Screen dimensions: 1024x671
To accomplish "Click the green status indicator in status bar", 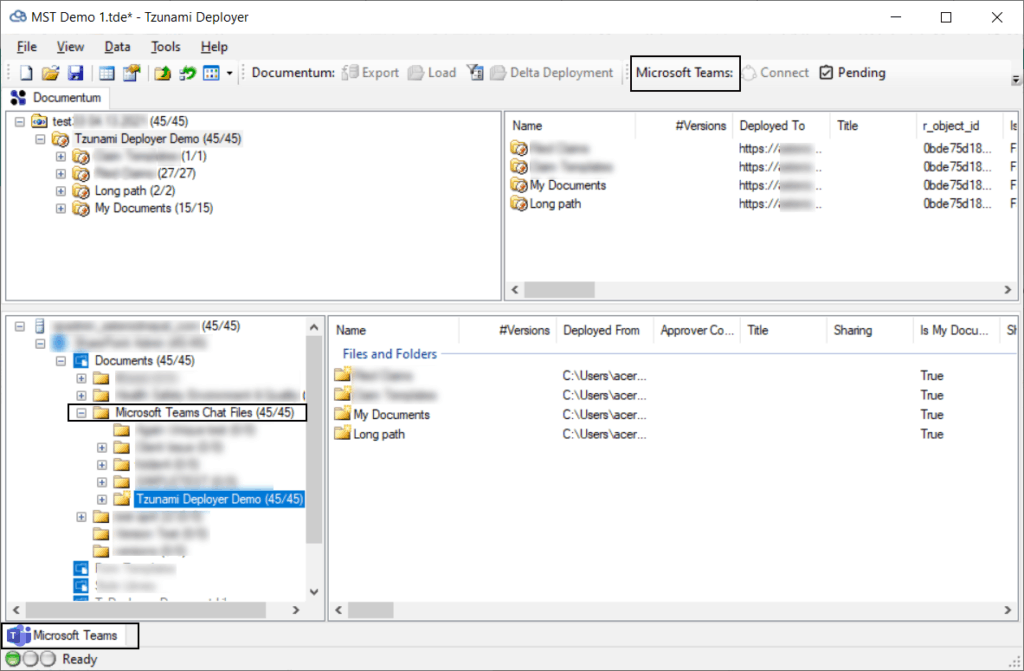I will click(13, 659).
